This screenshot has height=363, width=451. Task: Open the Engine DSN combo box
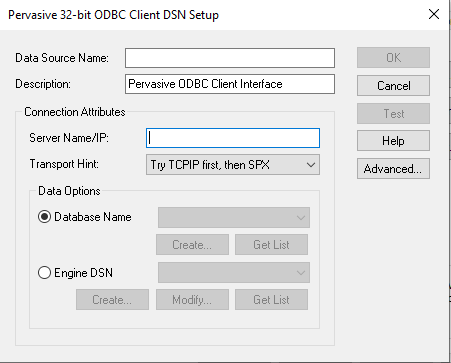point(234,273)
